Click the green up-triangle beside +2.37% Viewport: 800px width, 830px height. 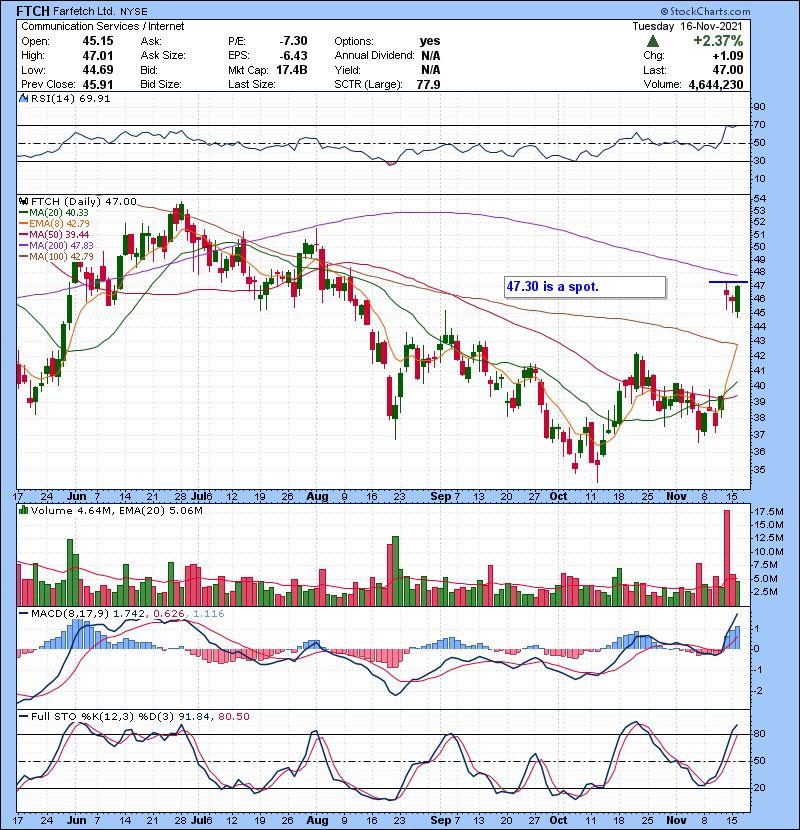coord(653,41)
